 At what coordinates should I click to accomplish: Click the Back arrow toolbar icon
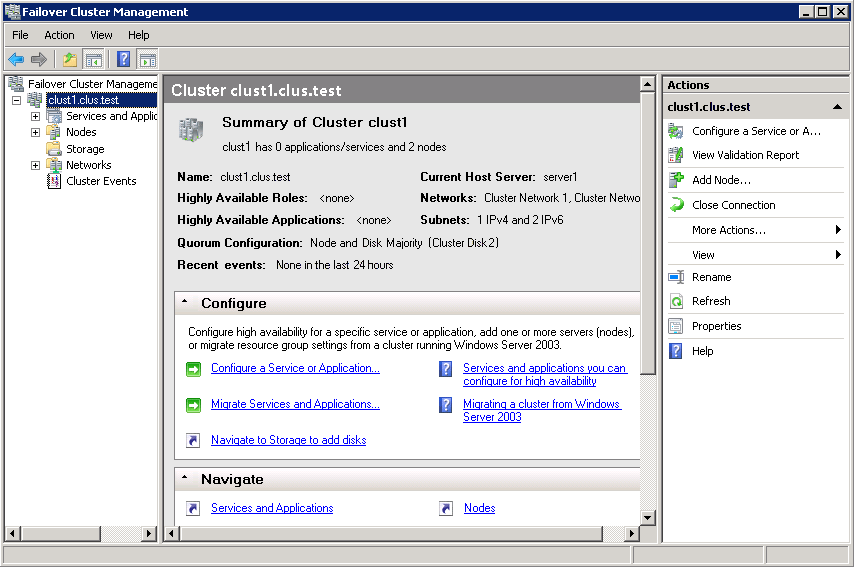coord(16,59)
